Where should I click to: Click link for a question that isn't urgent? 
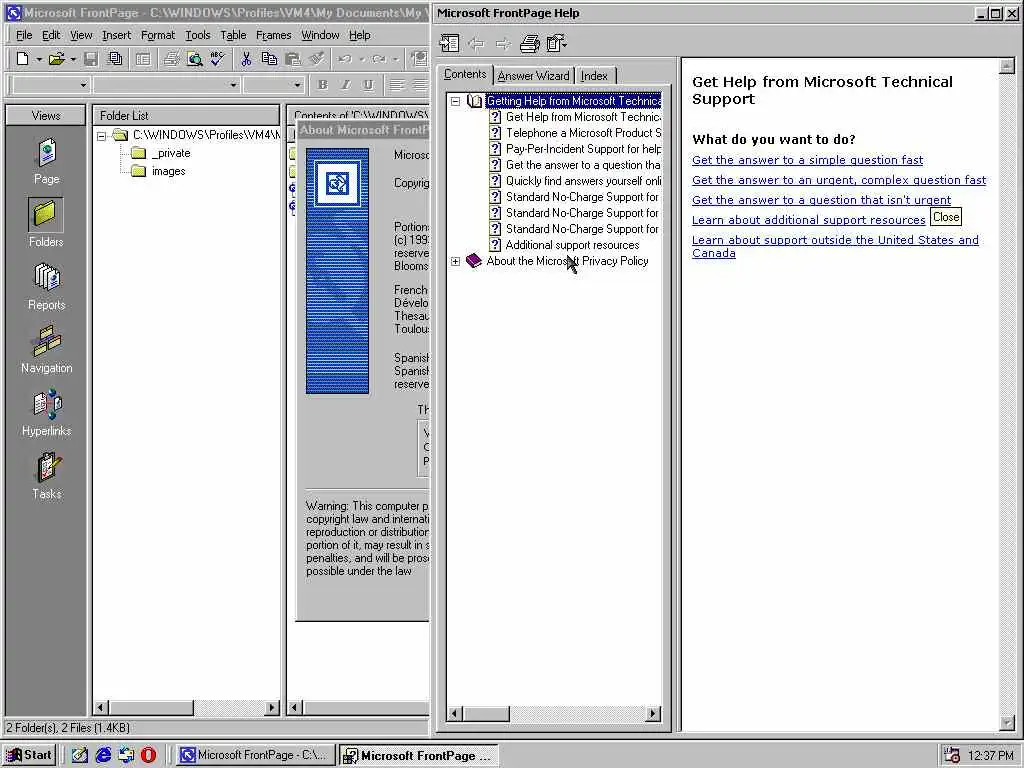(x=822, y=200)
